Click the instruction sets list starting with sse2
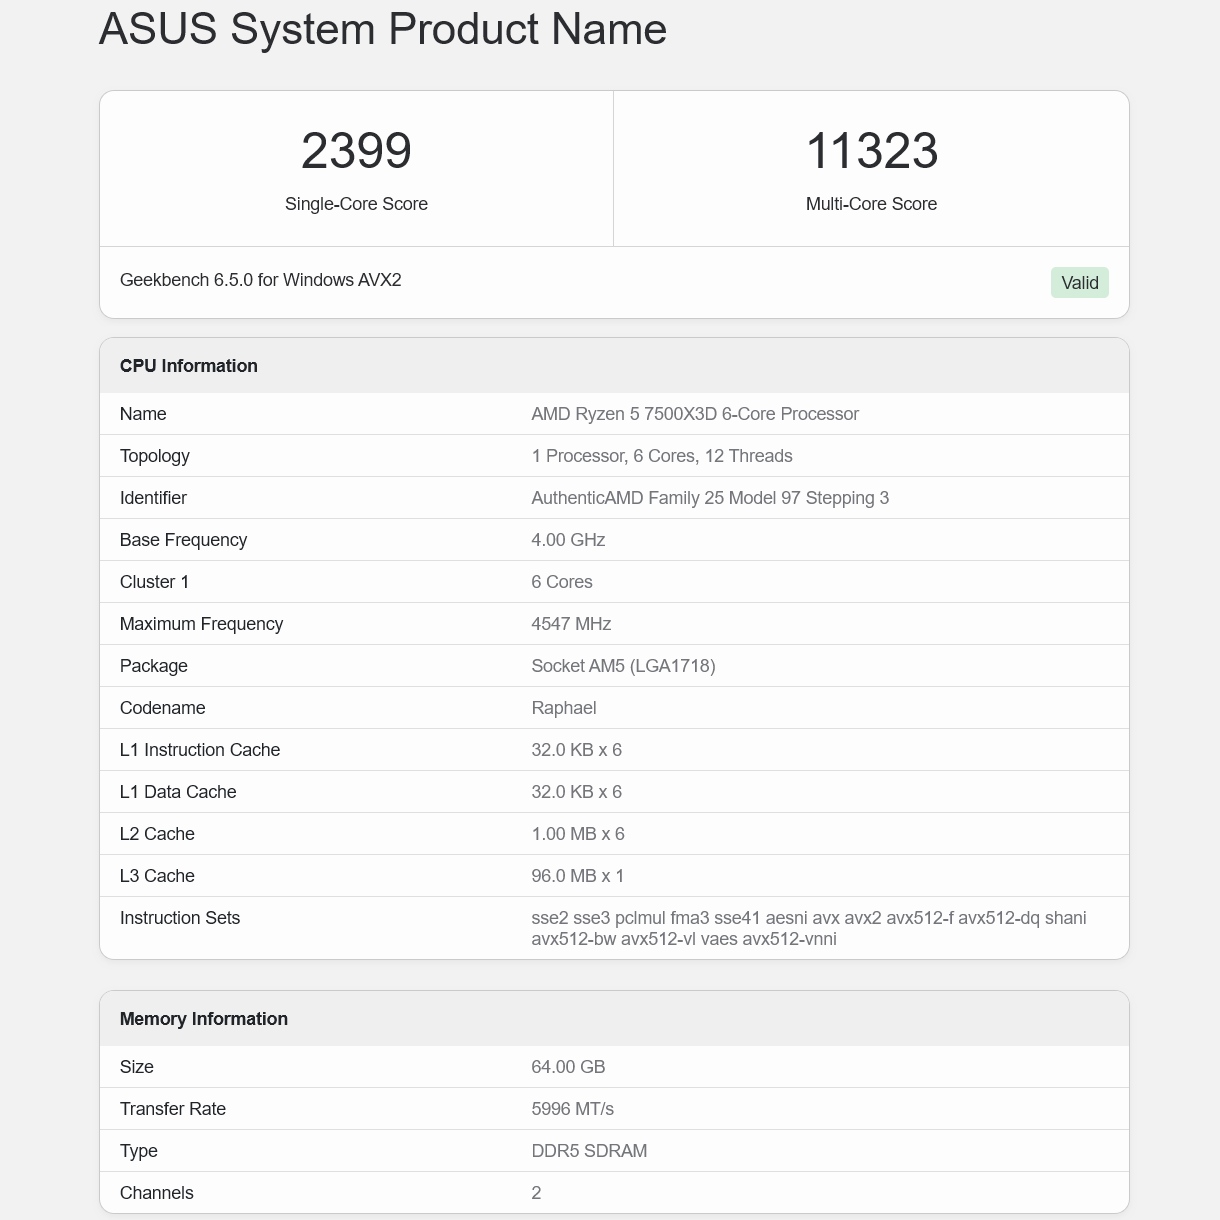This screenshot has width=1220, height=1220. (808, 928)
